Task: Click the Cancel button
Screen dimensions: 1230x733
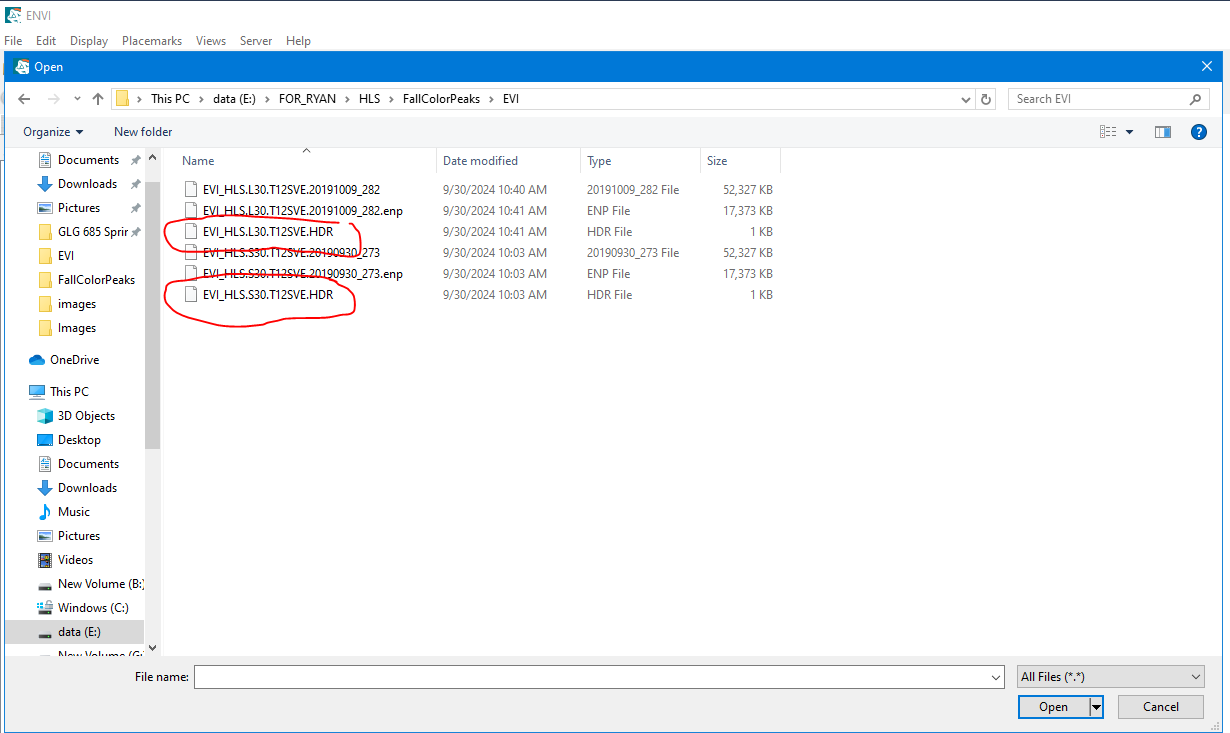Action: point(1160,707)
